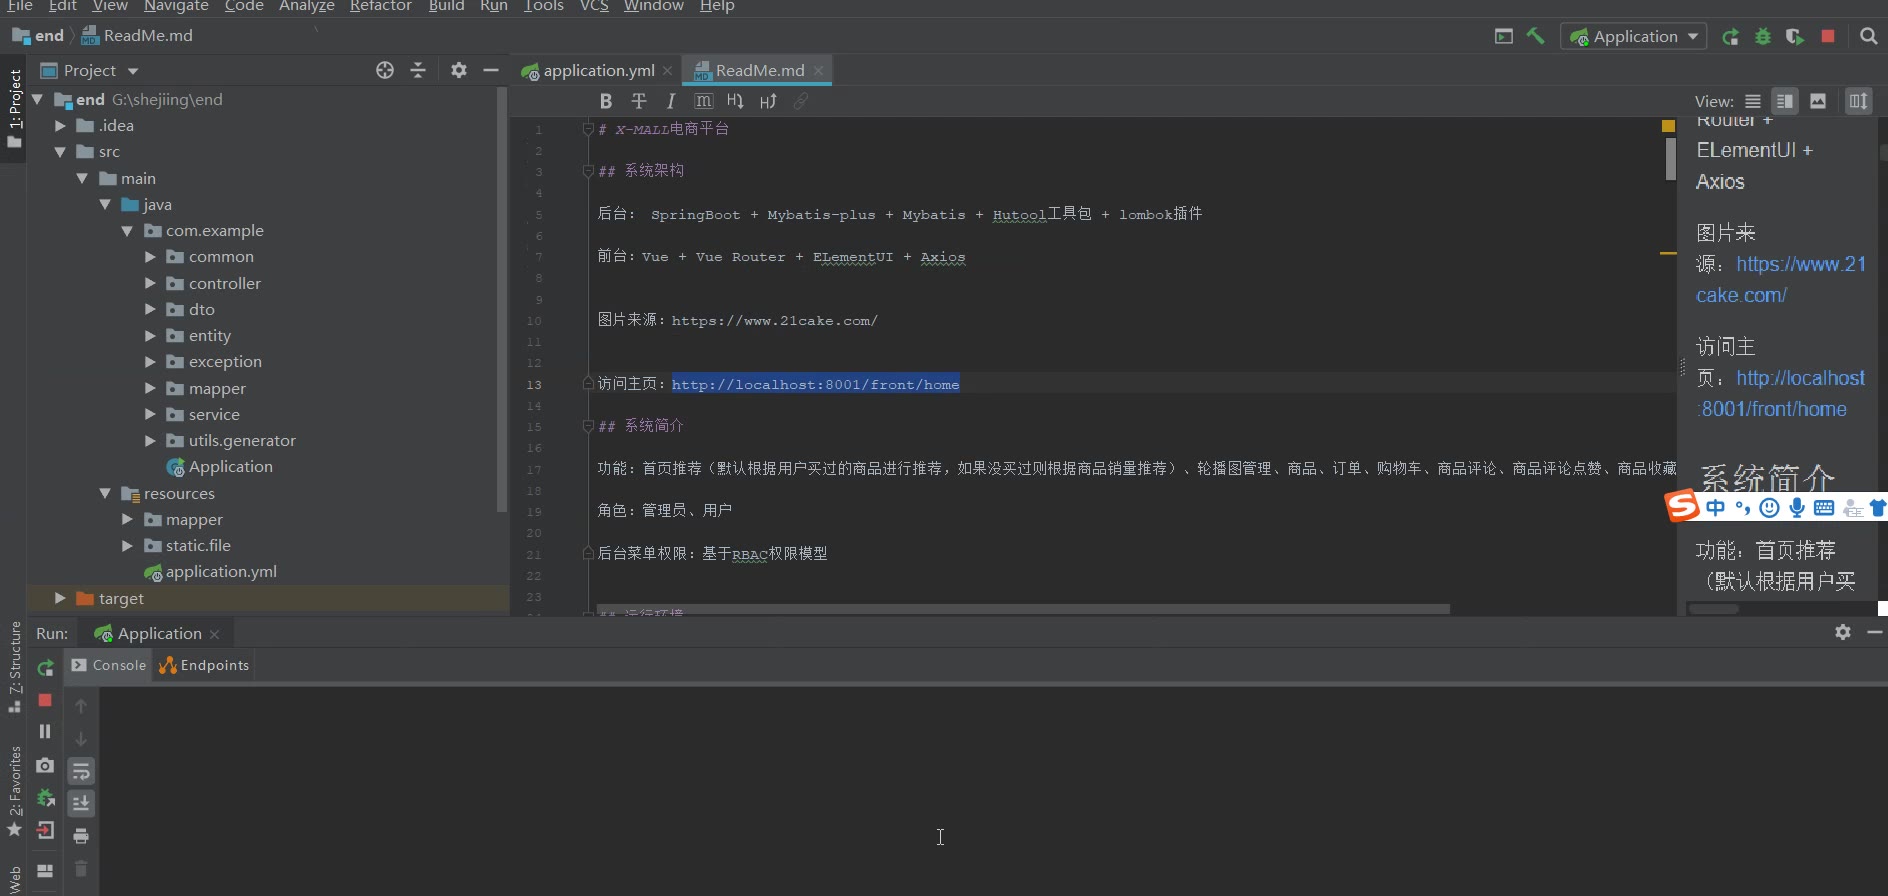1888x896 pixels.
Task: Apply strikethrough formatting in markdown toolbar
Action: (638, 101)
